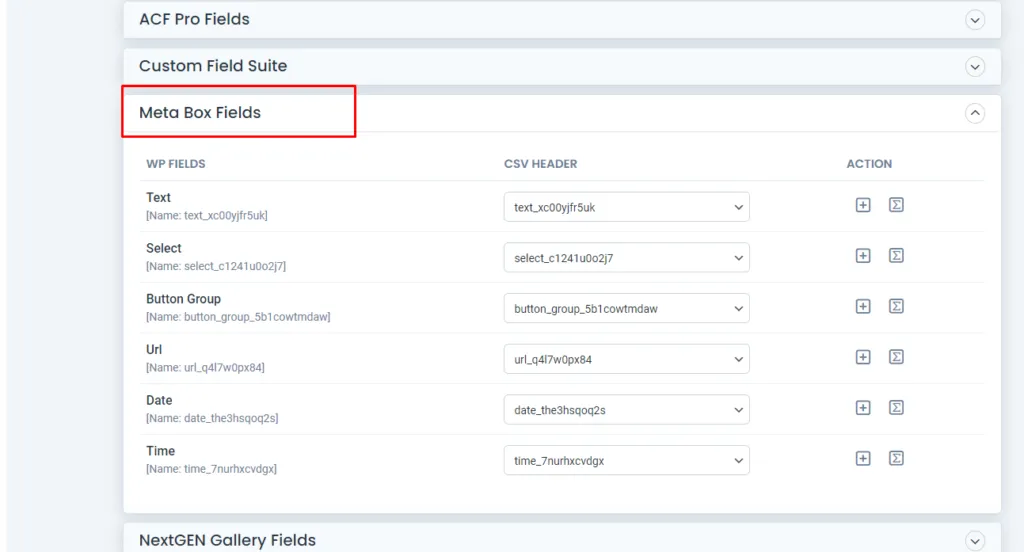1024x552 pixels.
Task: Open the time_7nurhxcvdgx CSV header dropdown
Action: (x=626, y=461)
